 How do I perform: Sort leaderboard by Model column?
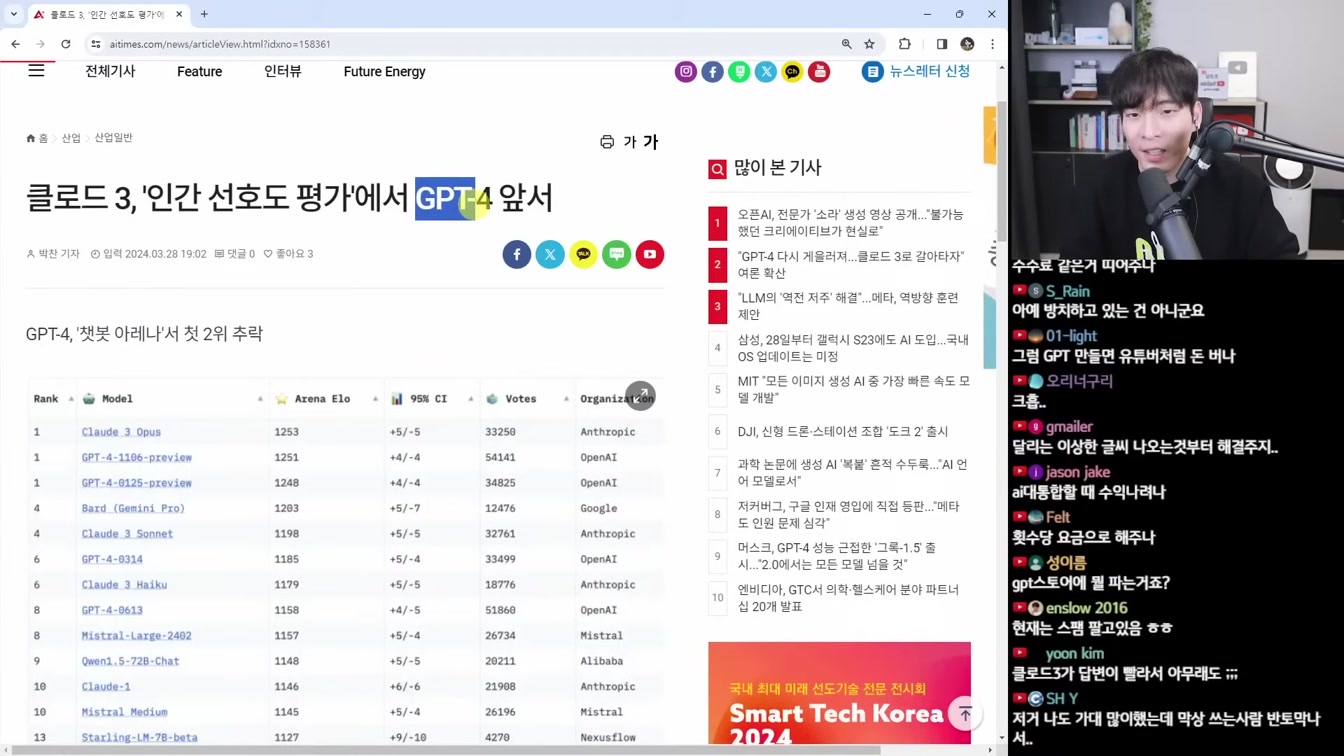[x=171, y=399]
